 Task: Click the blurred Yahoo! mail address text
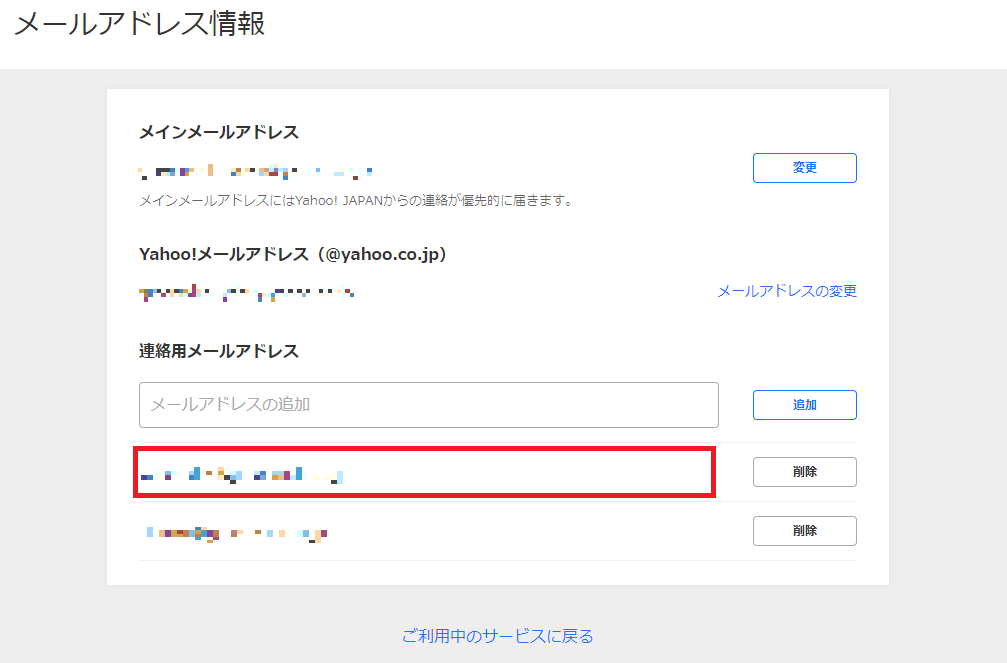pyautogui.click(x=246, y=293)
